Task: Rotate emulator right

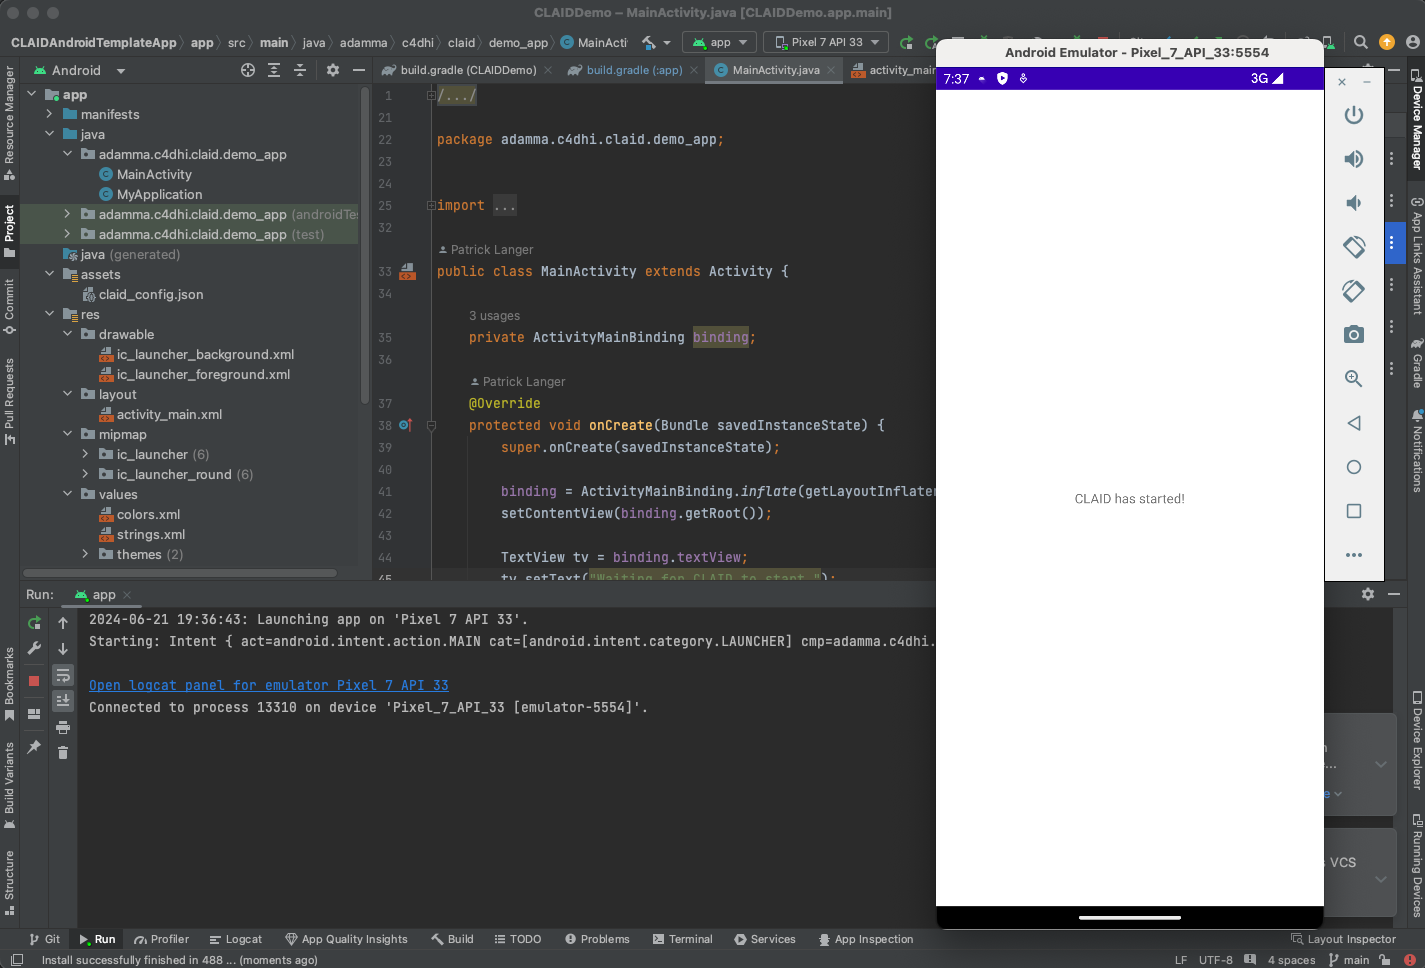Action: 1354,290
